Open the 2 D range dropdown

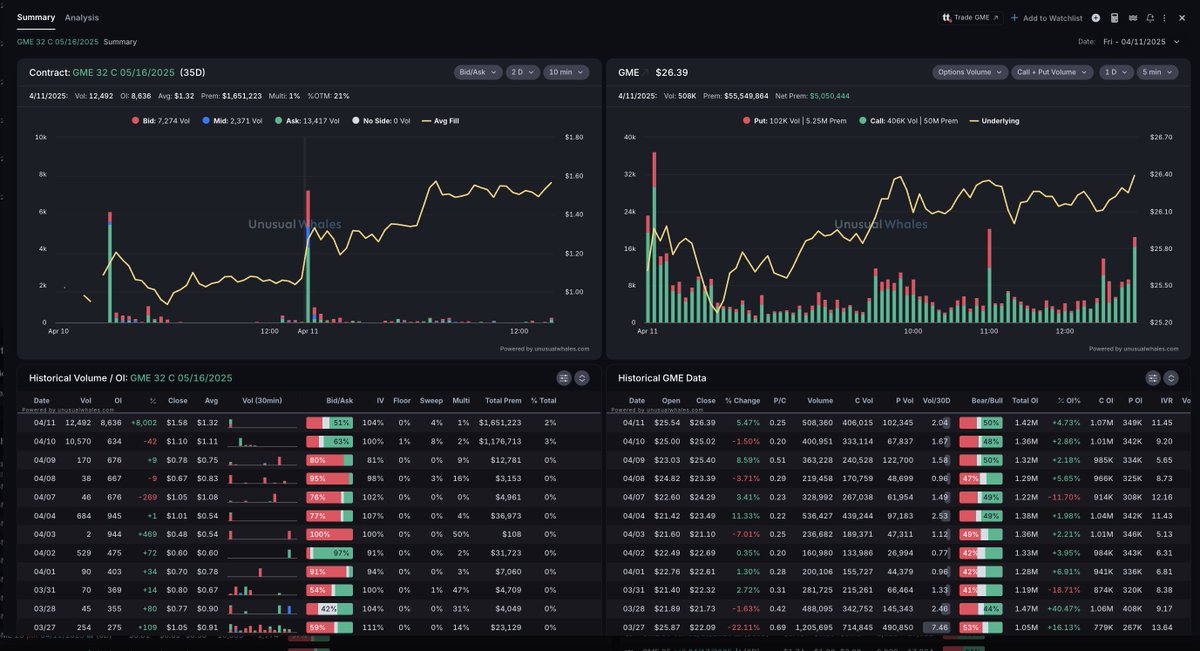pyautogui.click(x=523, y=72)
